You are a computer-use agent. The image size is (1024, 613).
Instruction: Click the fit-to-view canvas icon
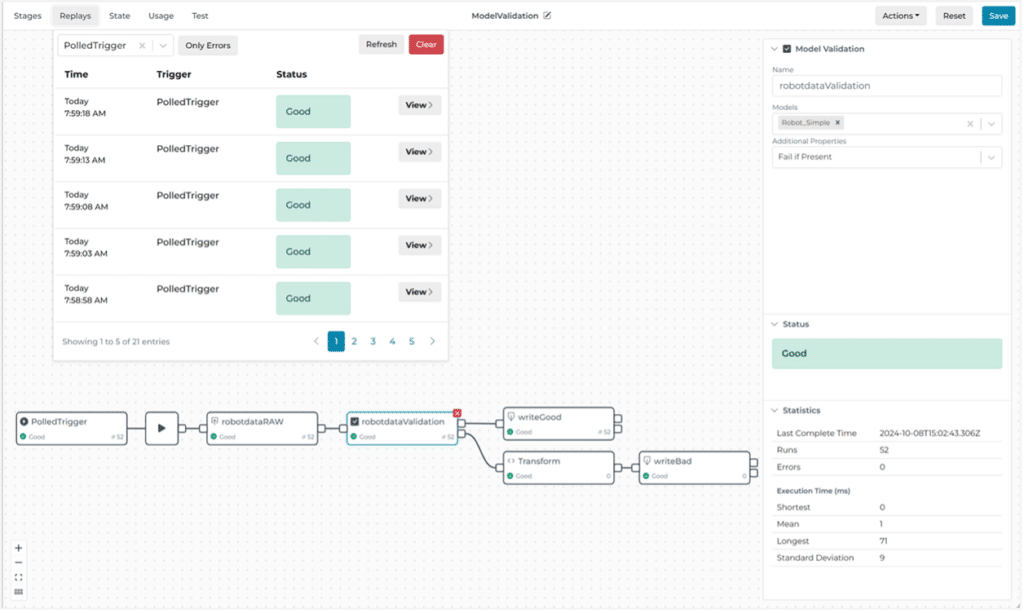click(18, 577)
